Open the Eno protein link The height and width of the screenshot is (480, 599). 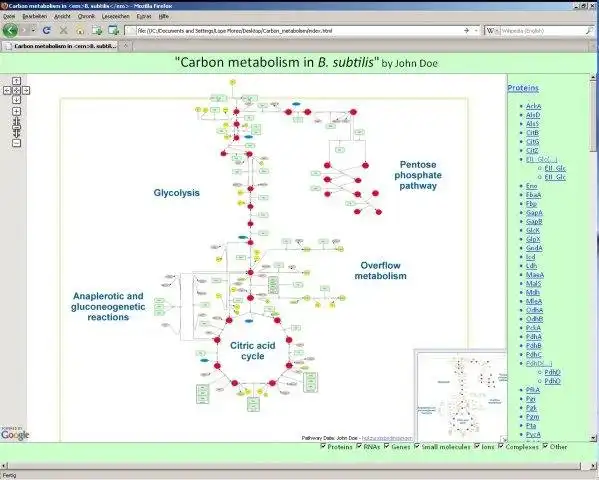pyautogui.click(x=531, y=186)
